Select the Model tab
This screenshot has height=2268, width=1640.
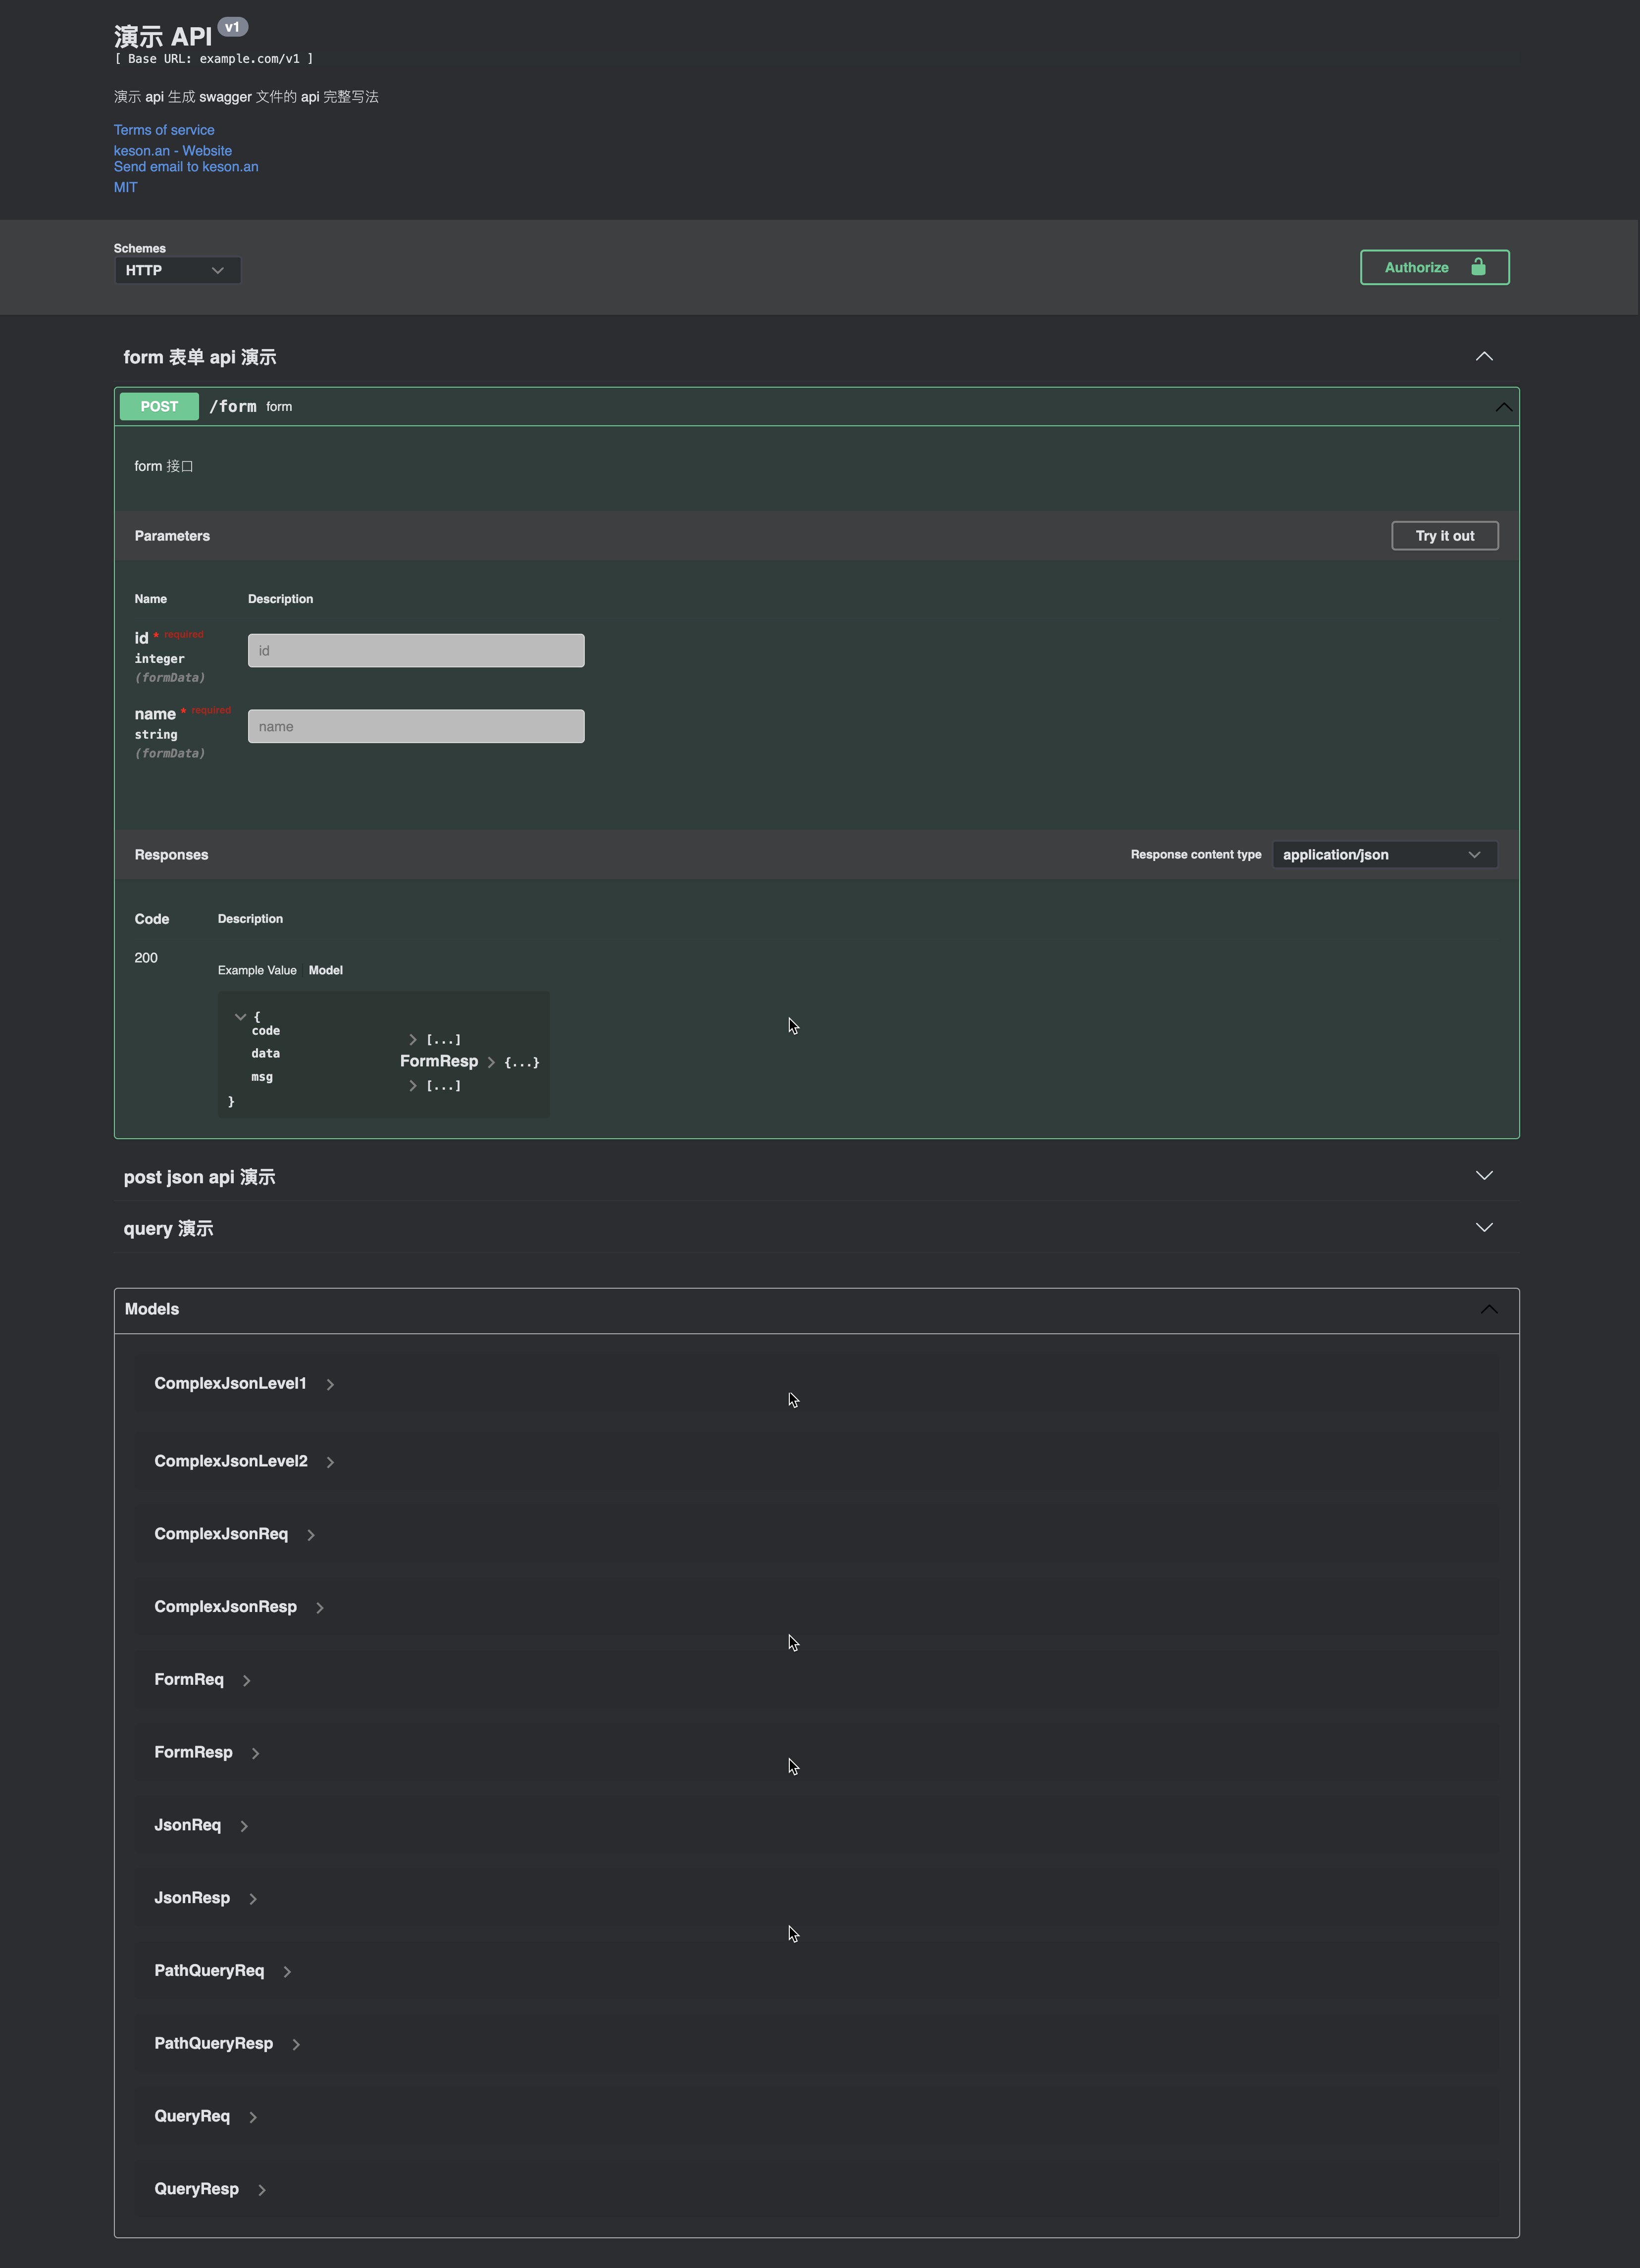pyautogui.click(x=325, y=971)
